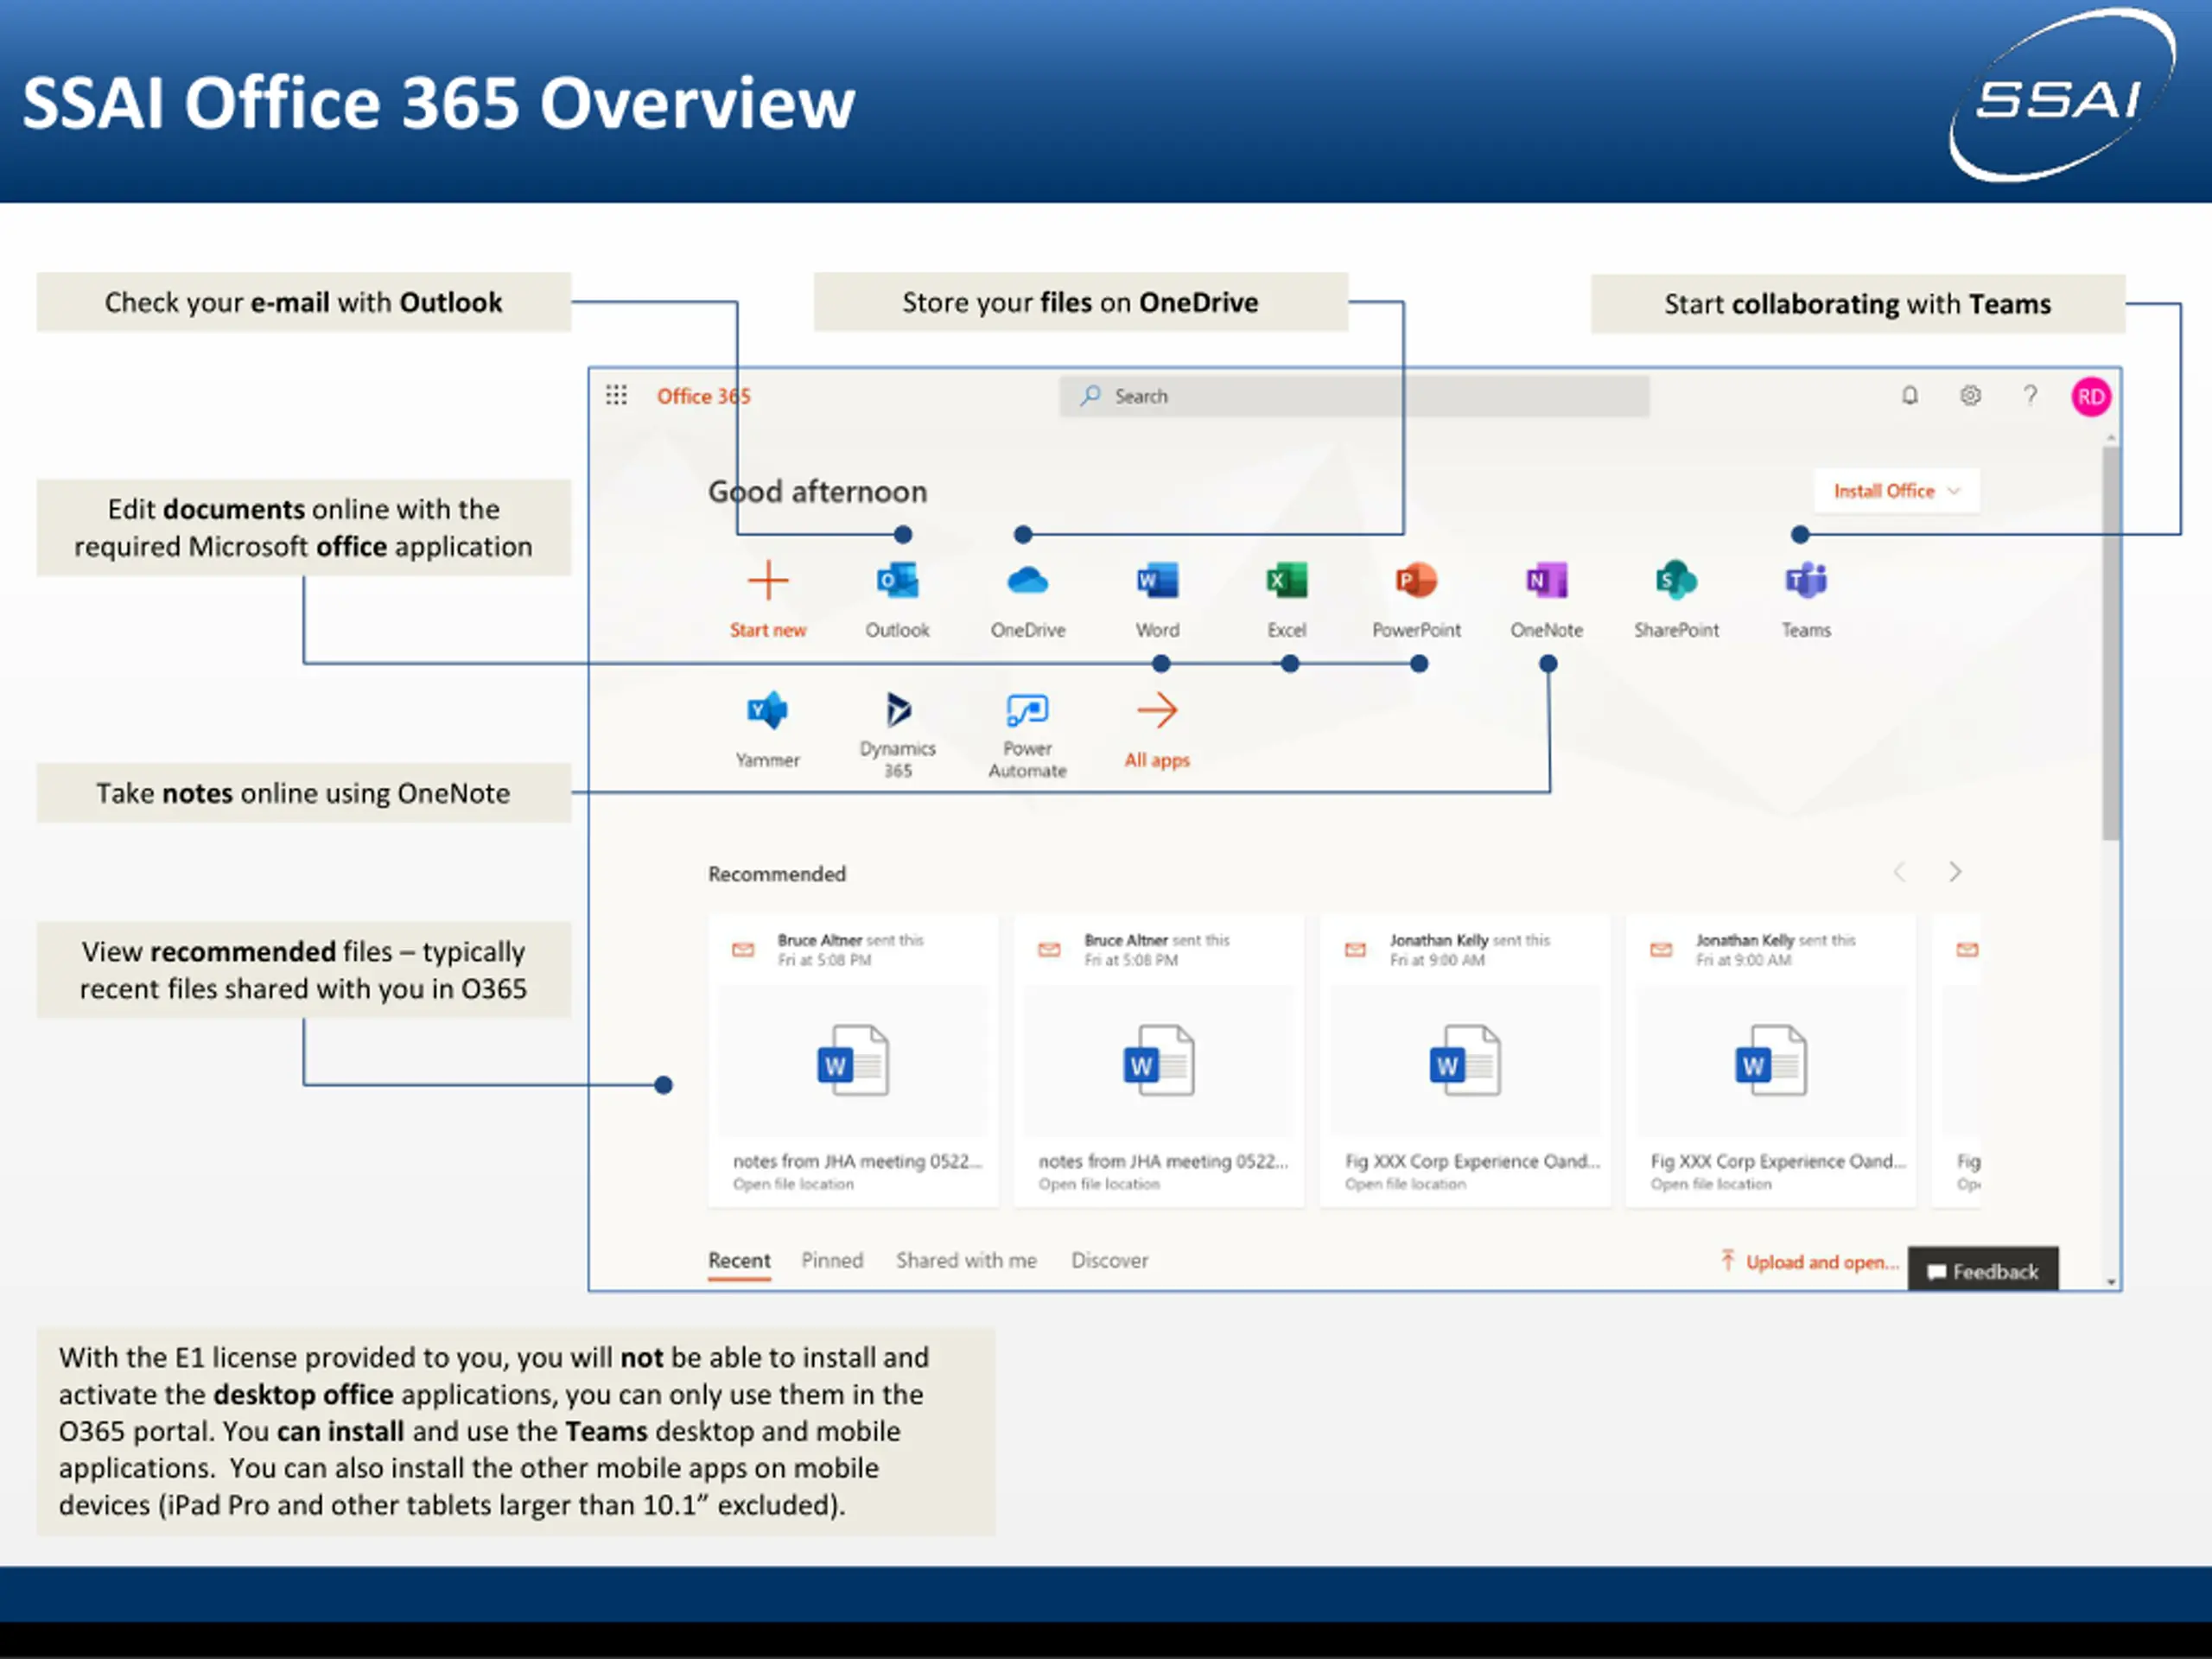
Task: Launch the PowerPoint app
Action: 1416,598
